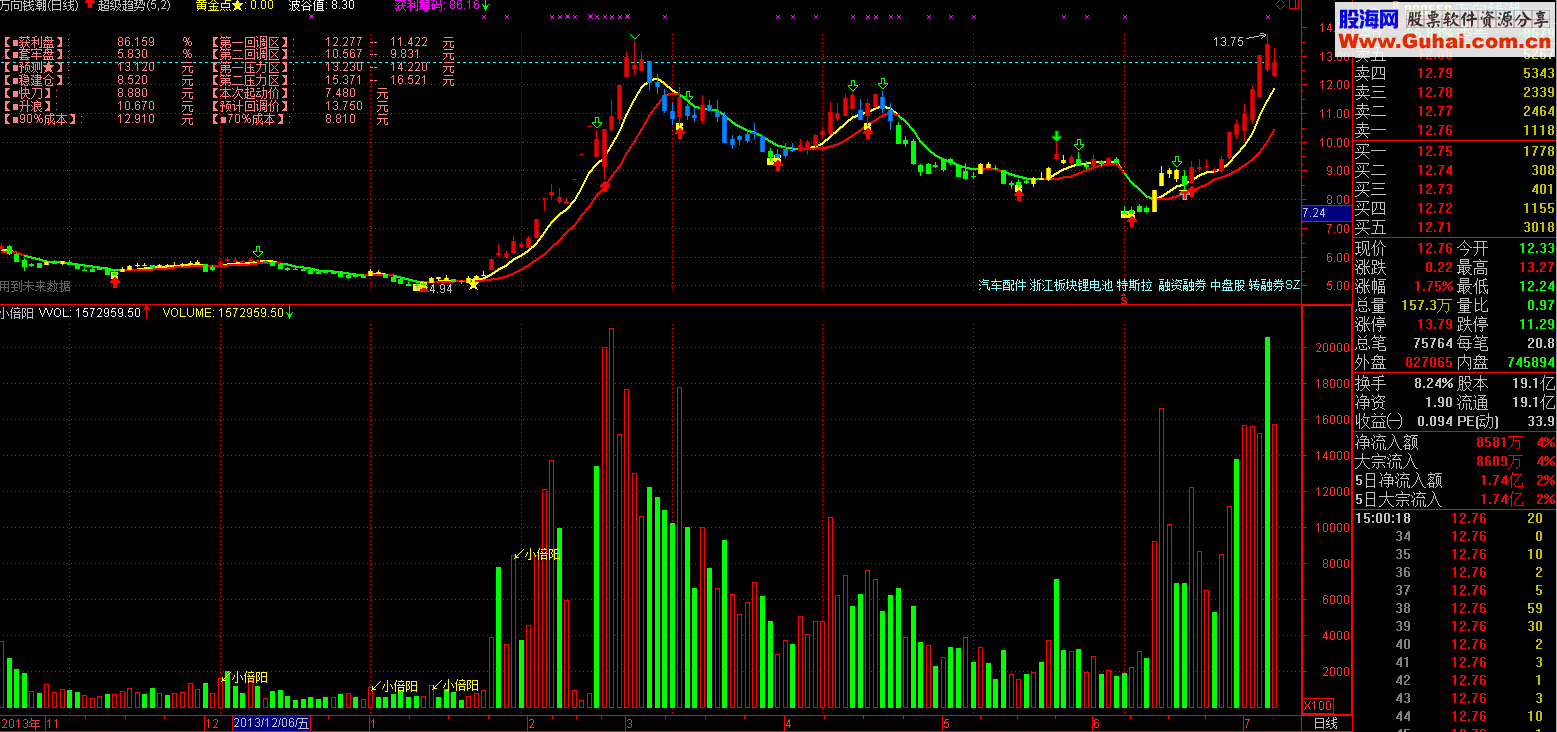Open the 汽车配件 sector tag
Image resolution: width=1557 pixels, height=732 pixels.
1002,285
